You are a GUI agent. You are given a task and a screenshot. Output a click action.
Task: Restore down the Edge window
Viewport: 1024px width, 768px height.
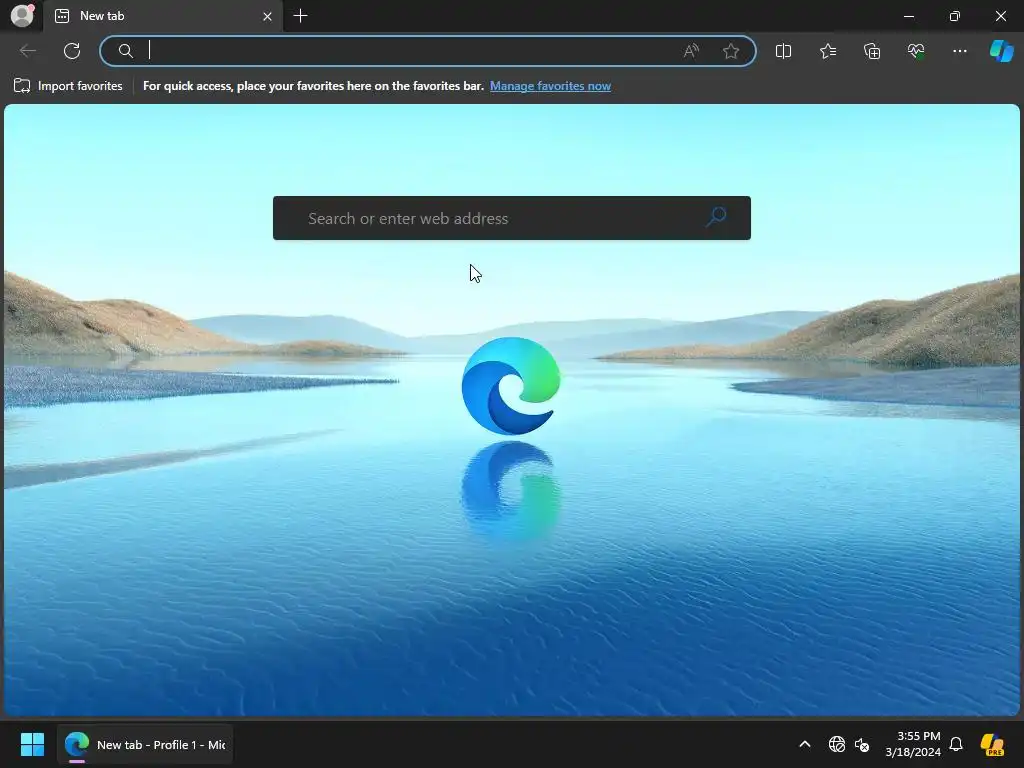(x=955, y=16)
